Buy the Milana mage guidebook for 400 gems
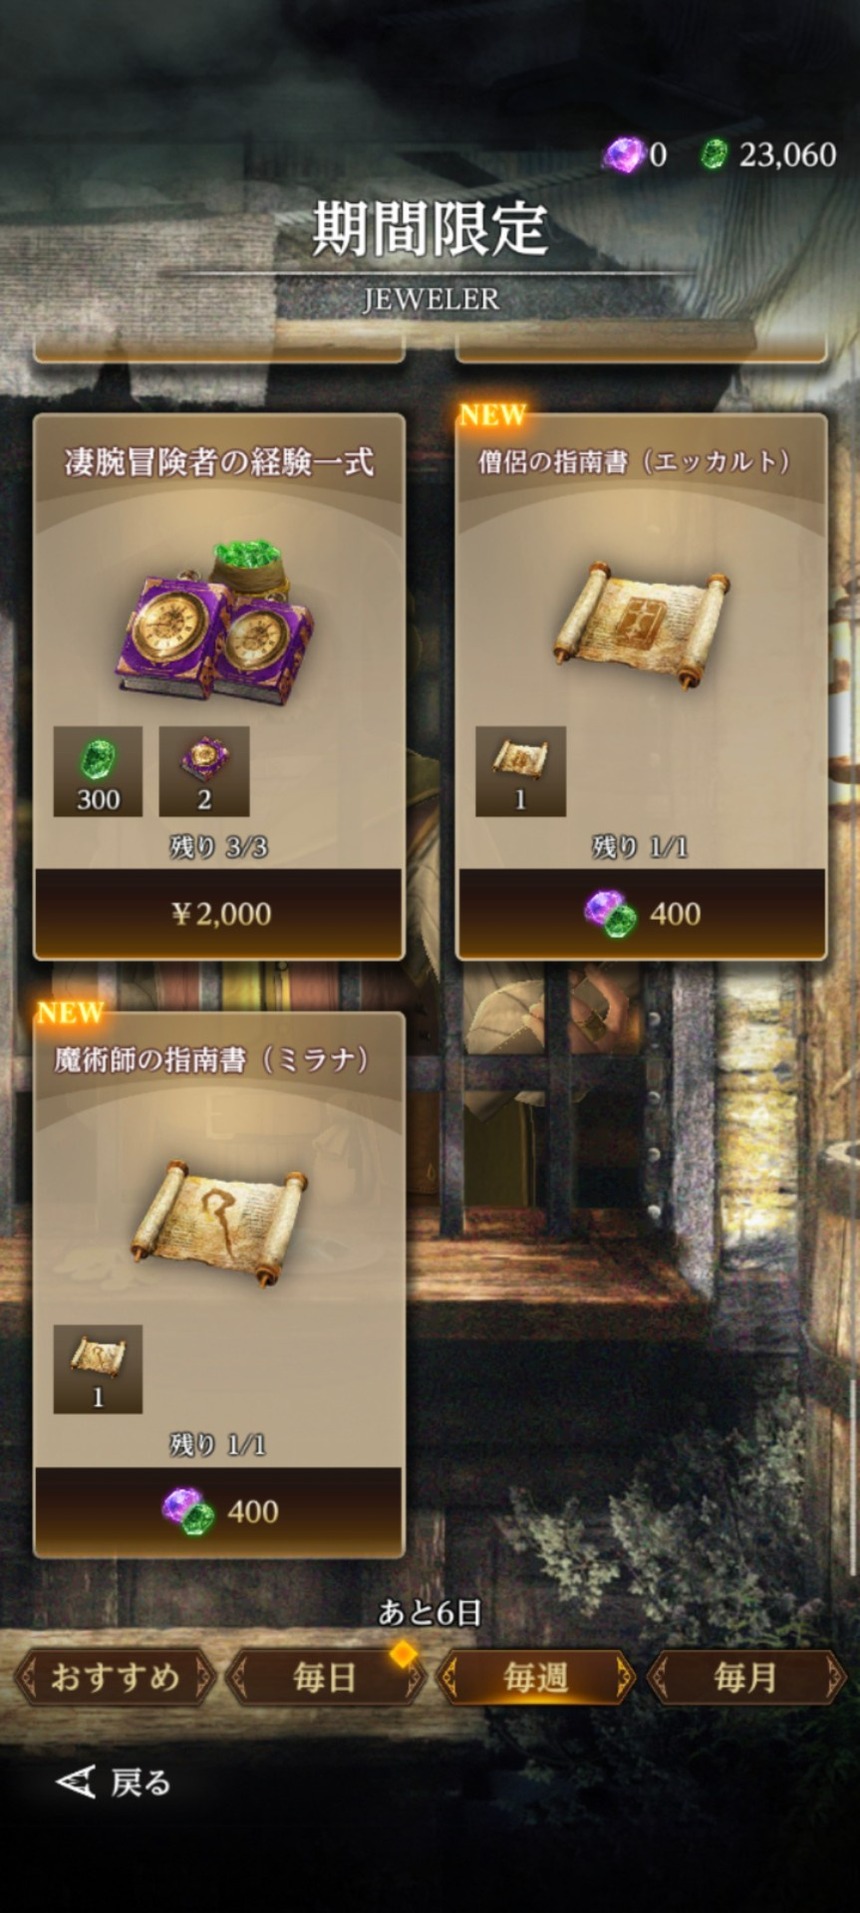 click(x=219, y=1511)
